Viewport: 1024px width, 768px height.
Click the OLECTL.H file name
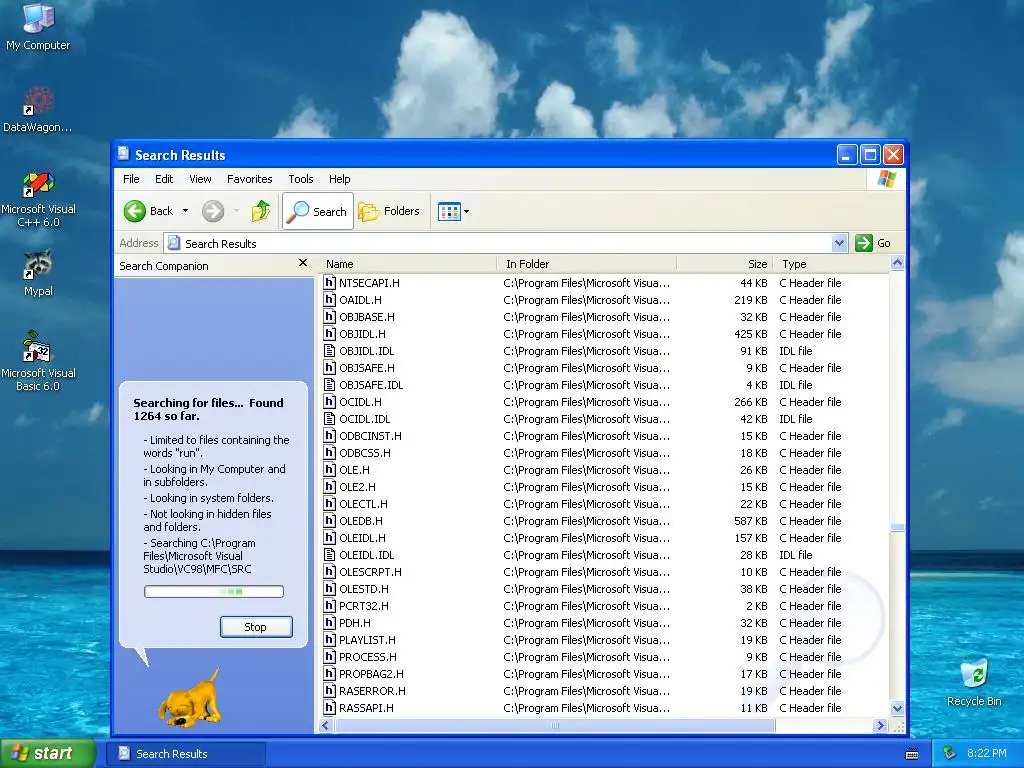[364, 504]
